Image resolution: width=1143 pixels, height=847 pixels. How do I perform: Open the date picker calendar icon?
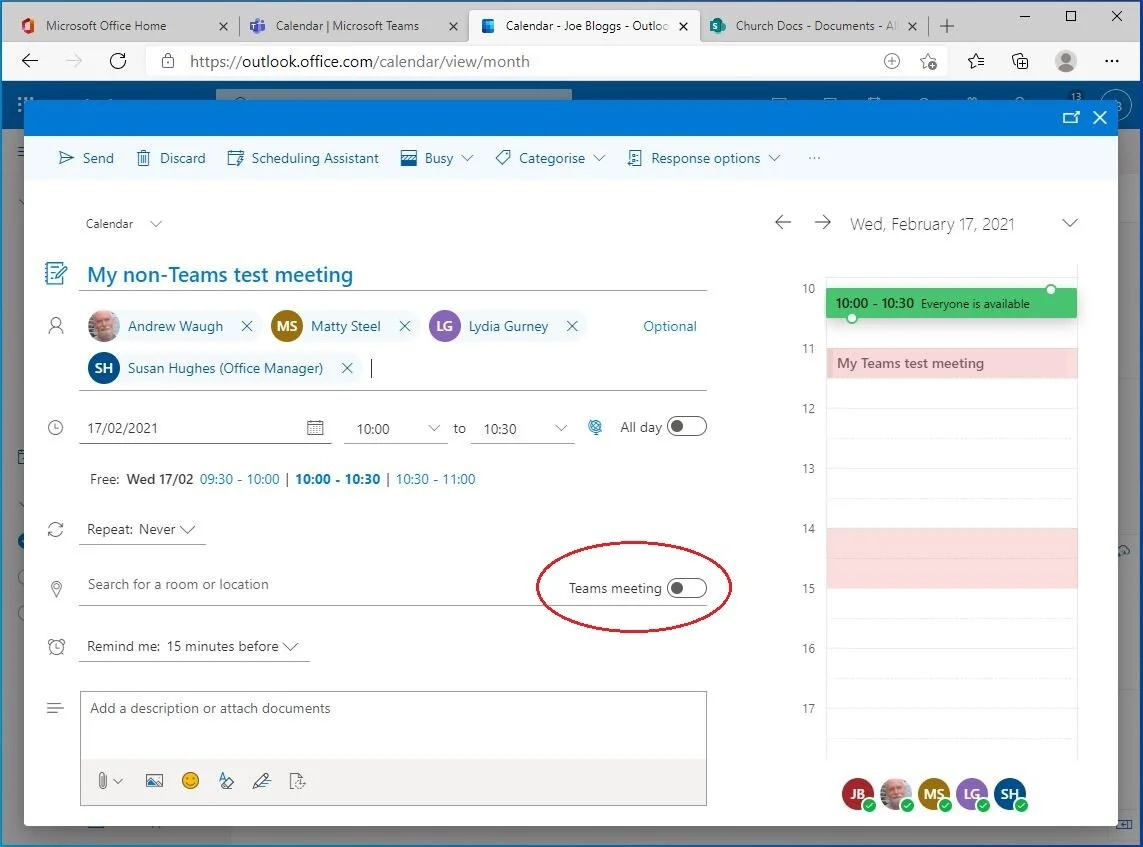click(315, 428)
